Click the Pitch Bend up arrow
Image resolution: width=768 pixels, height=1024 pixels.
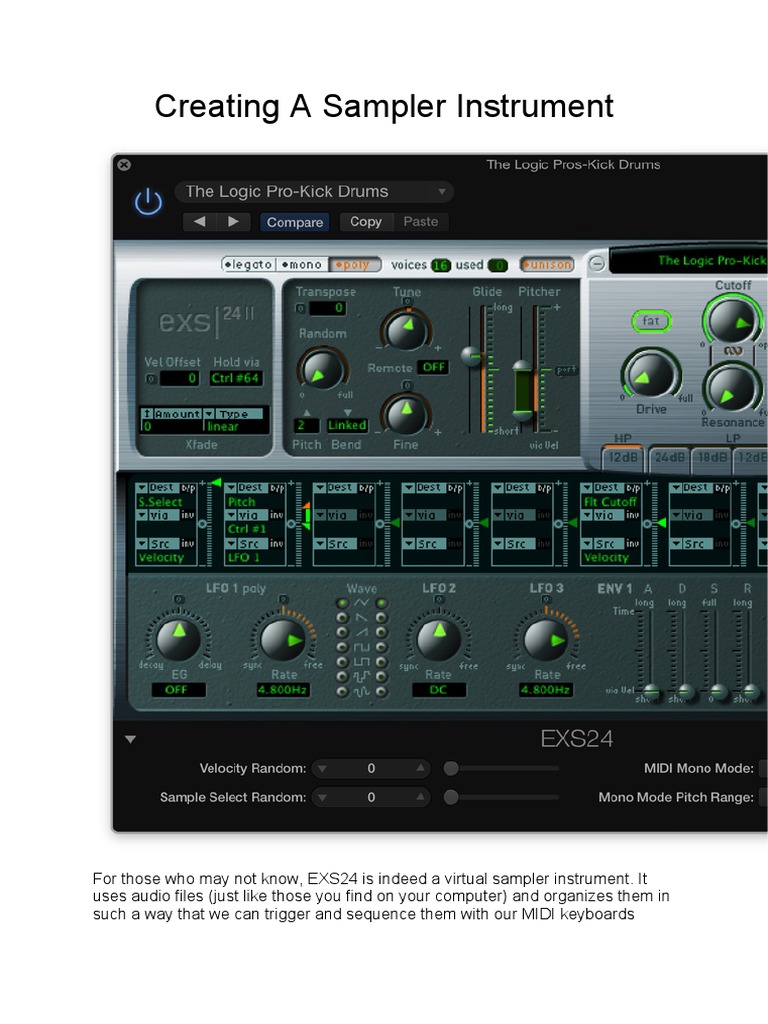click(x=307, y=412)
